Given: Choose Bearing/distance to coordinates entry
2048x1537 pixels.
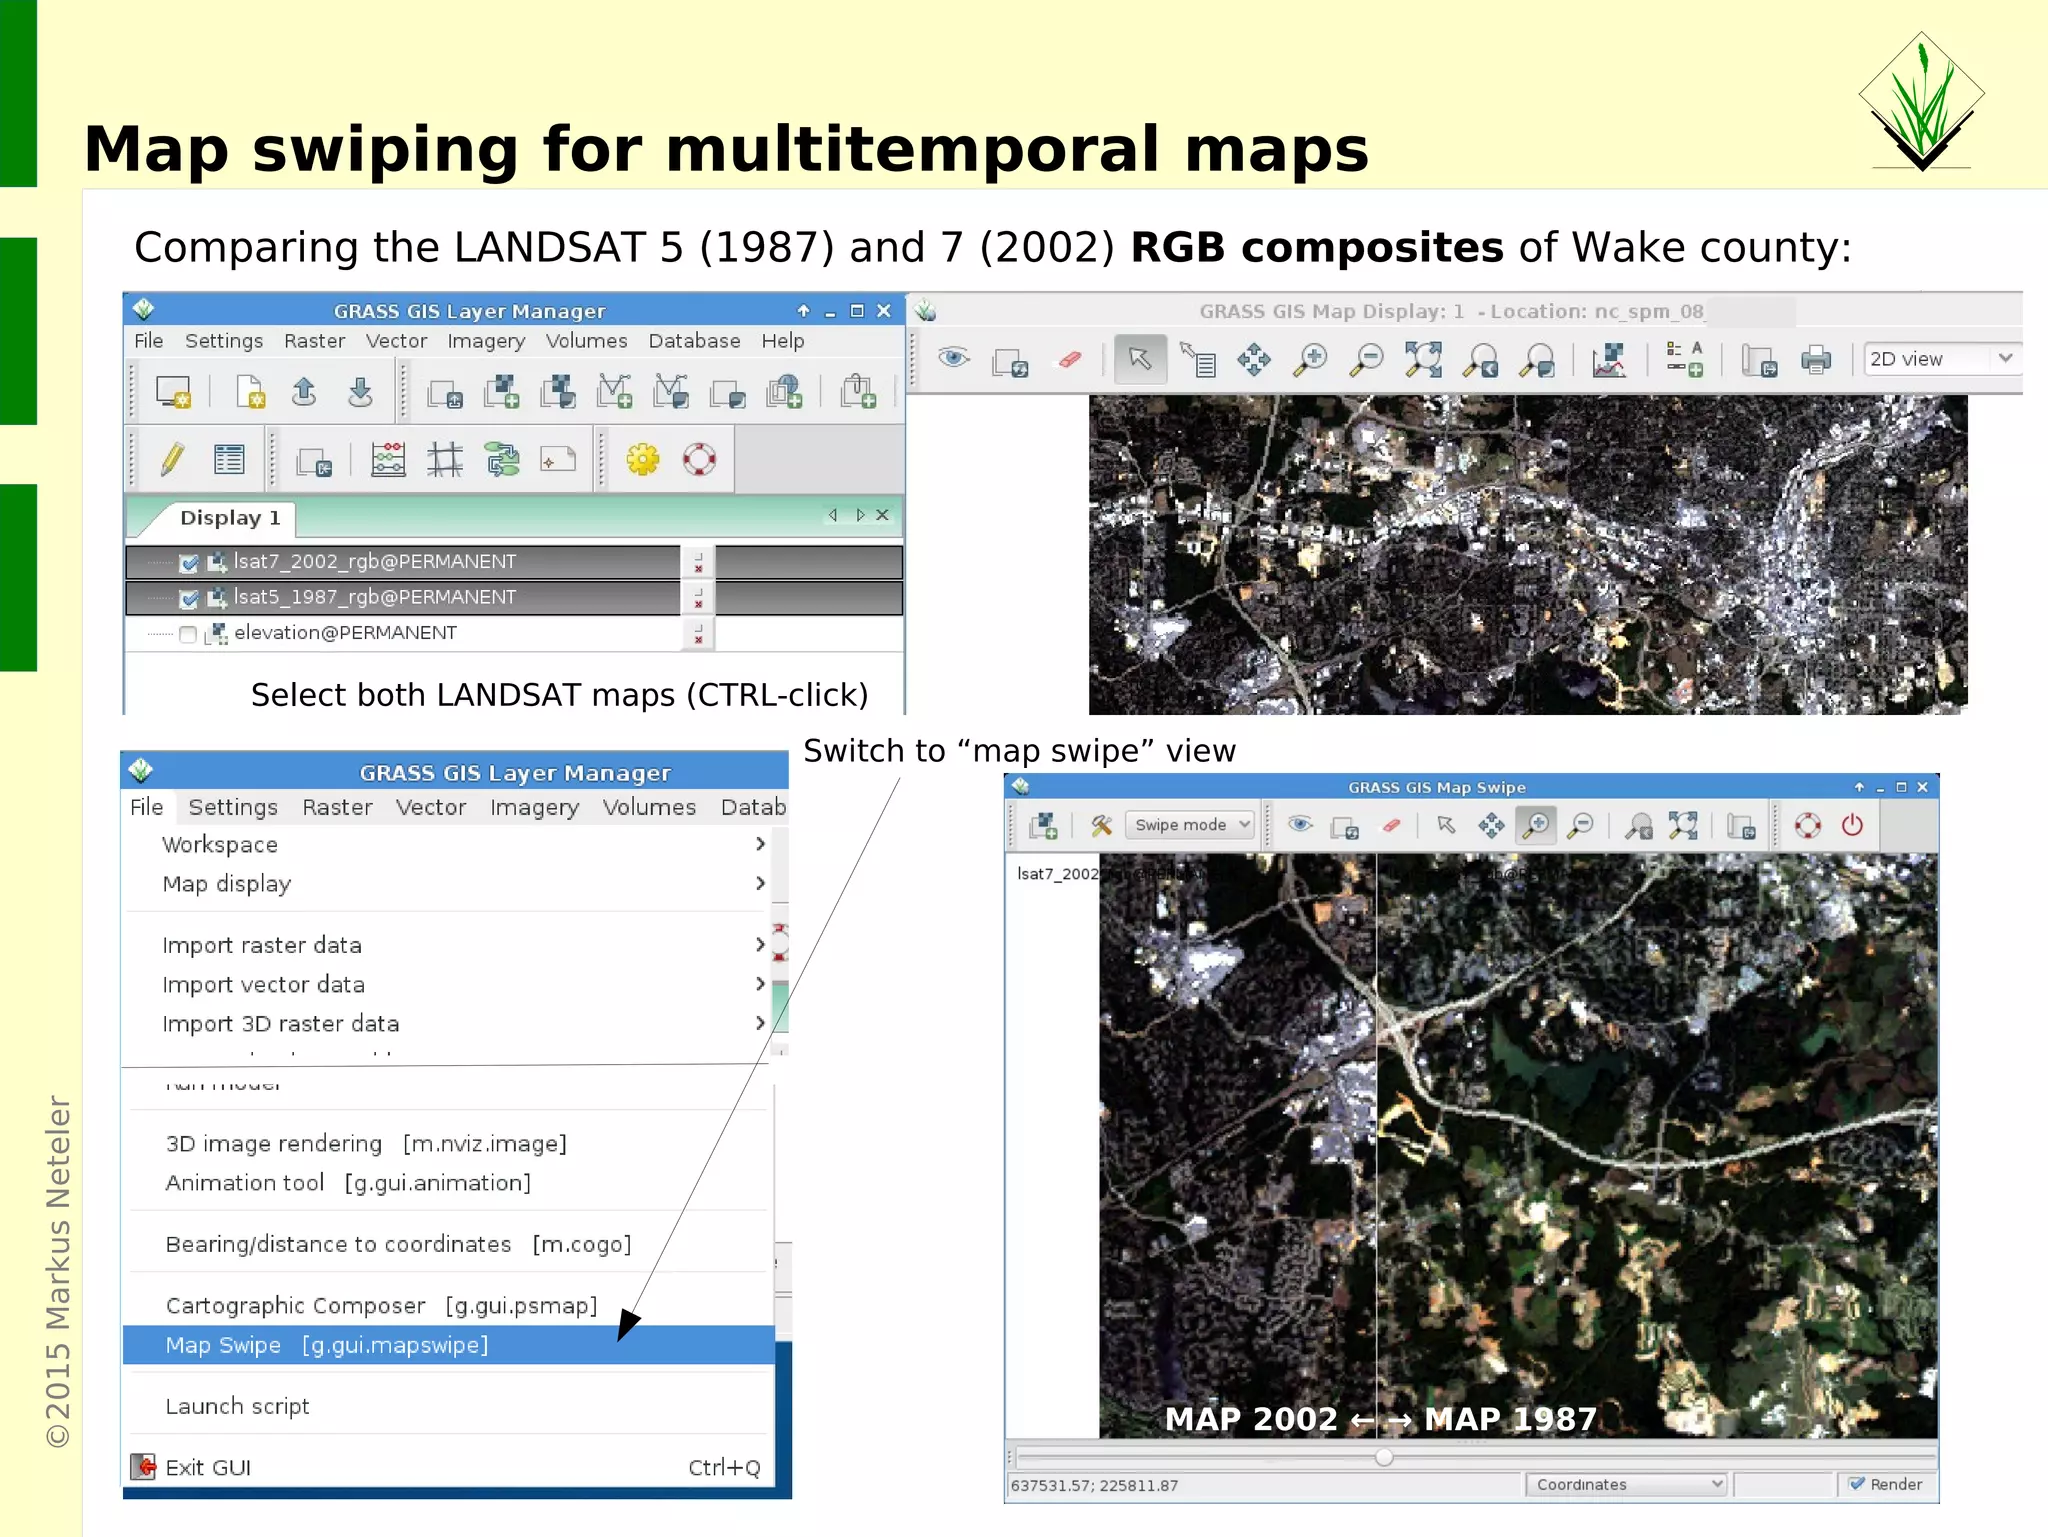Looking at the screenshot, I should pos(448,1244).
